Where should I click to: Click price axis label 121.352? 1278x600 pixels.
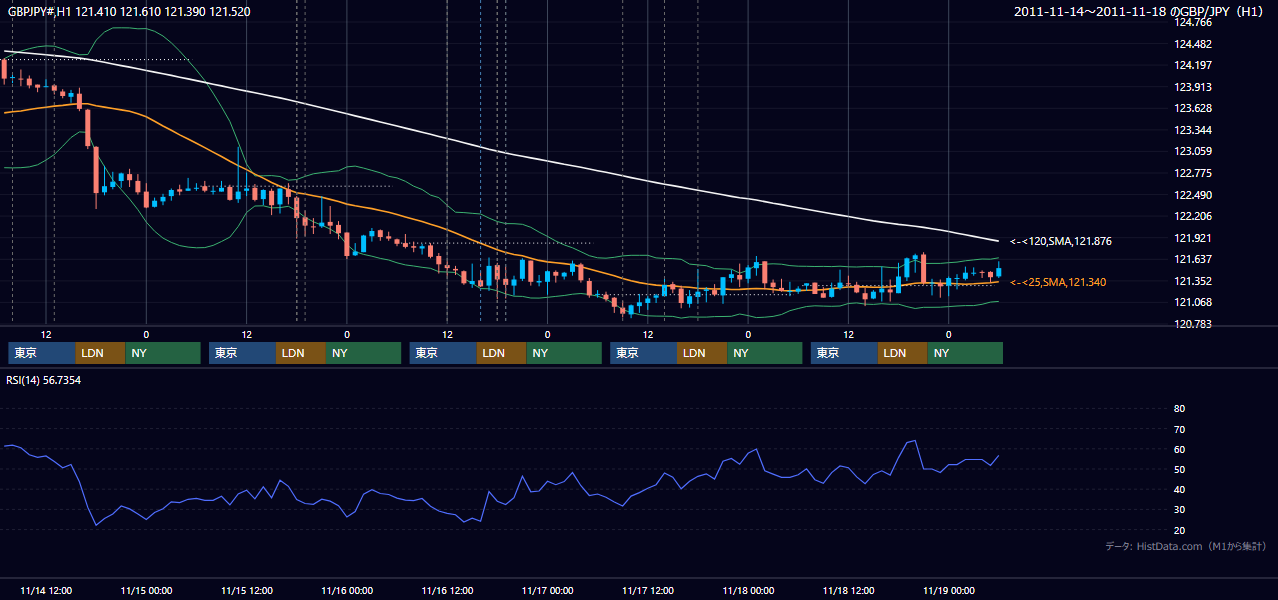coord(1193,281)
